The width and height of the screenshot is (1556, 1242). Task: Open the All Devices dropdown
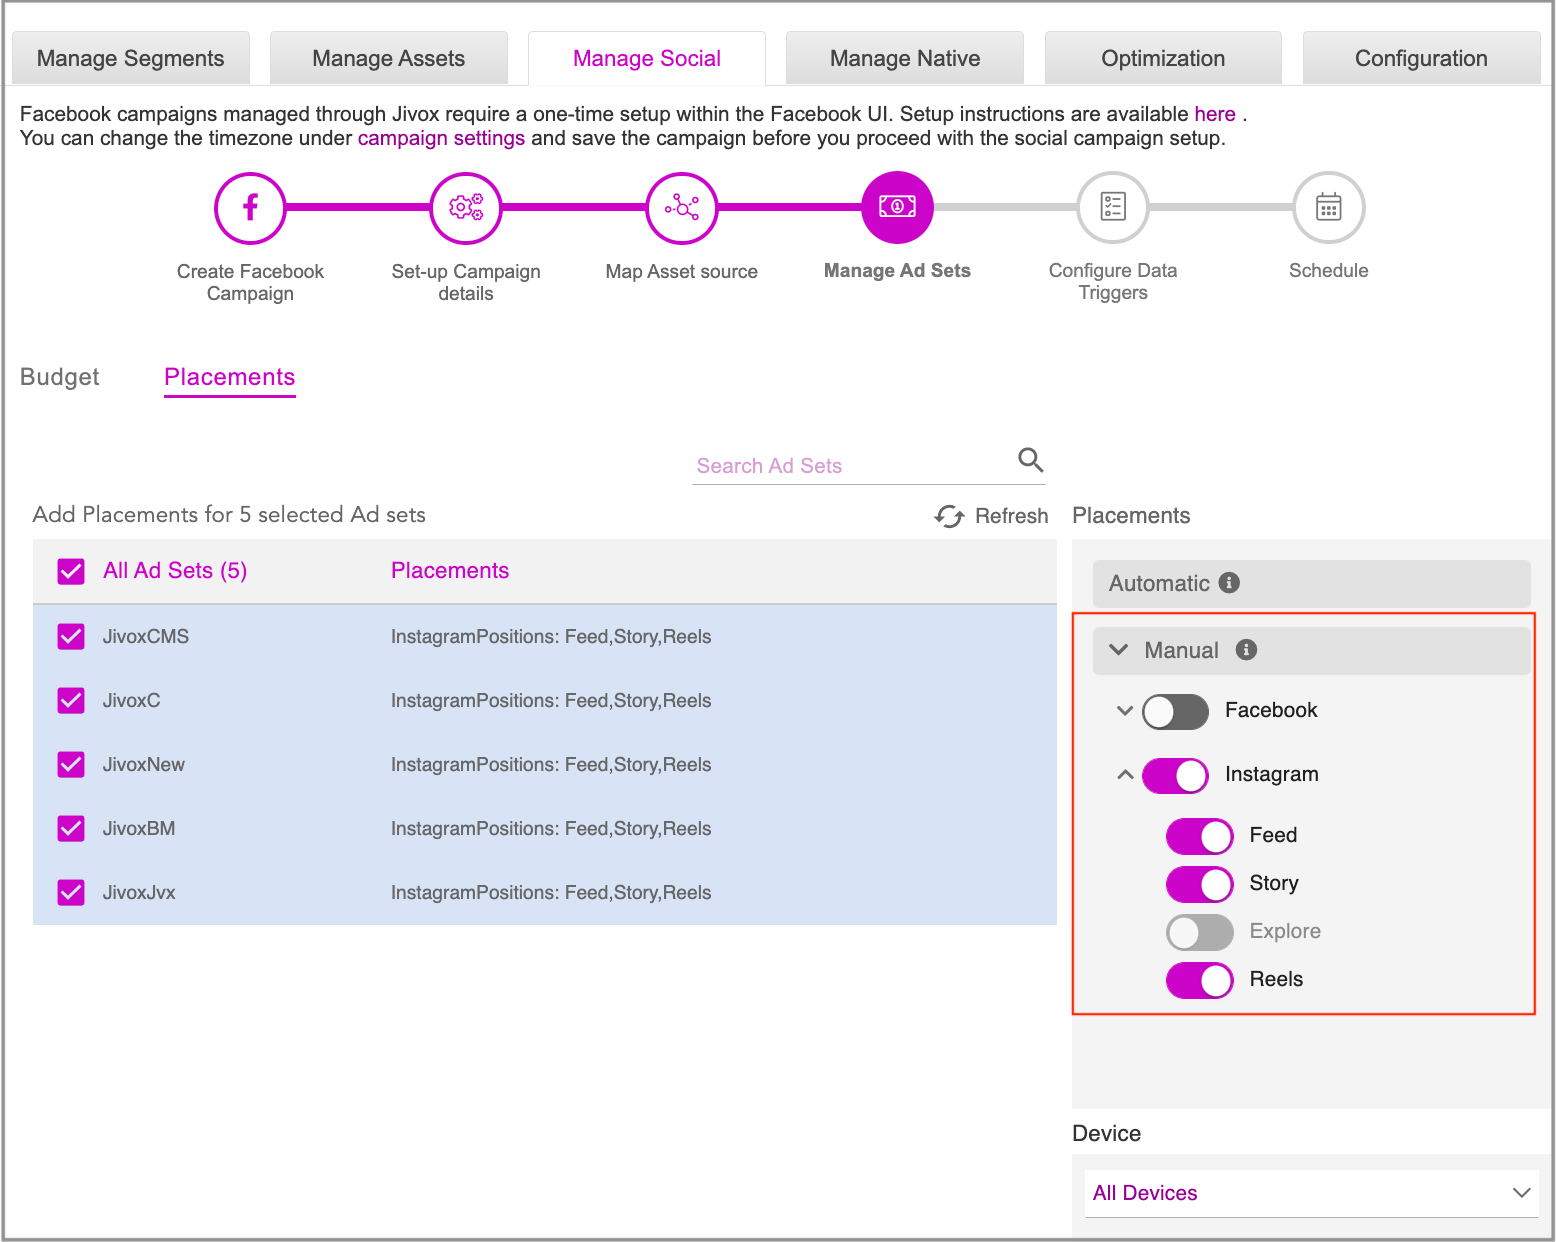tap(1311, 1193)
